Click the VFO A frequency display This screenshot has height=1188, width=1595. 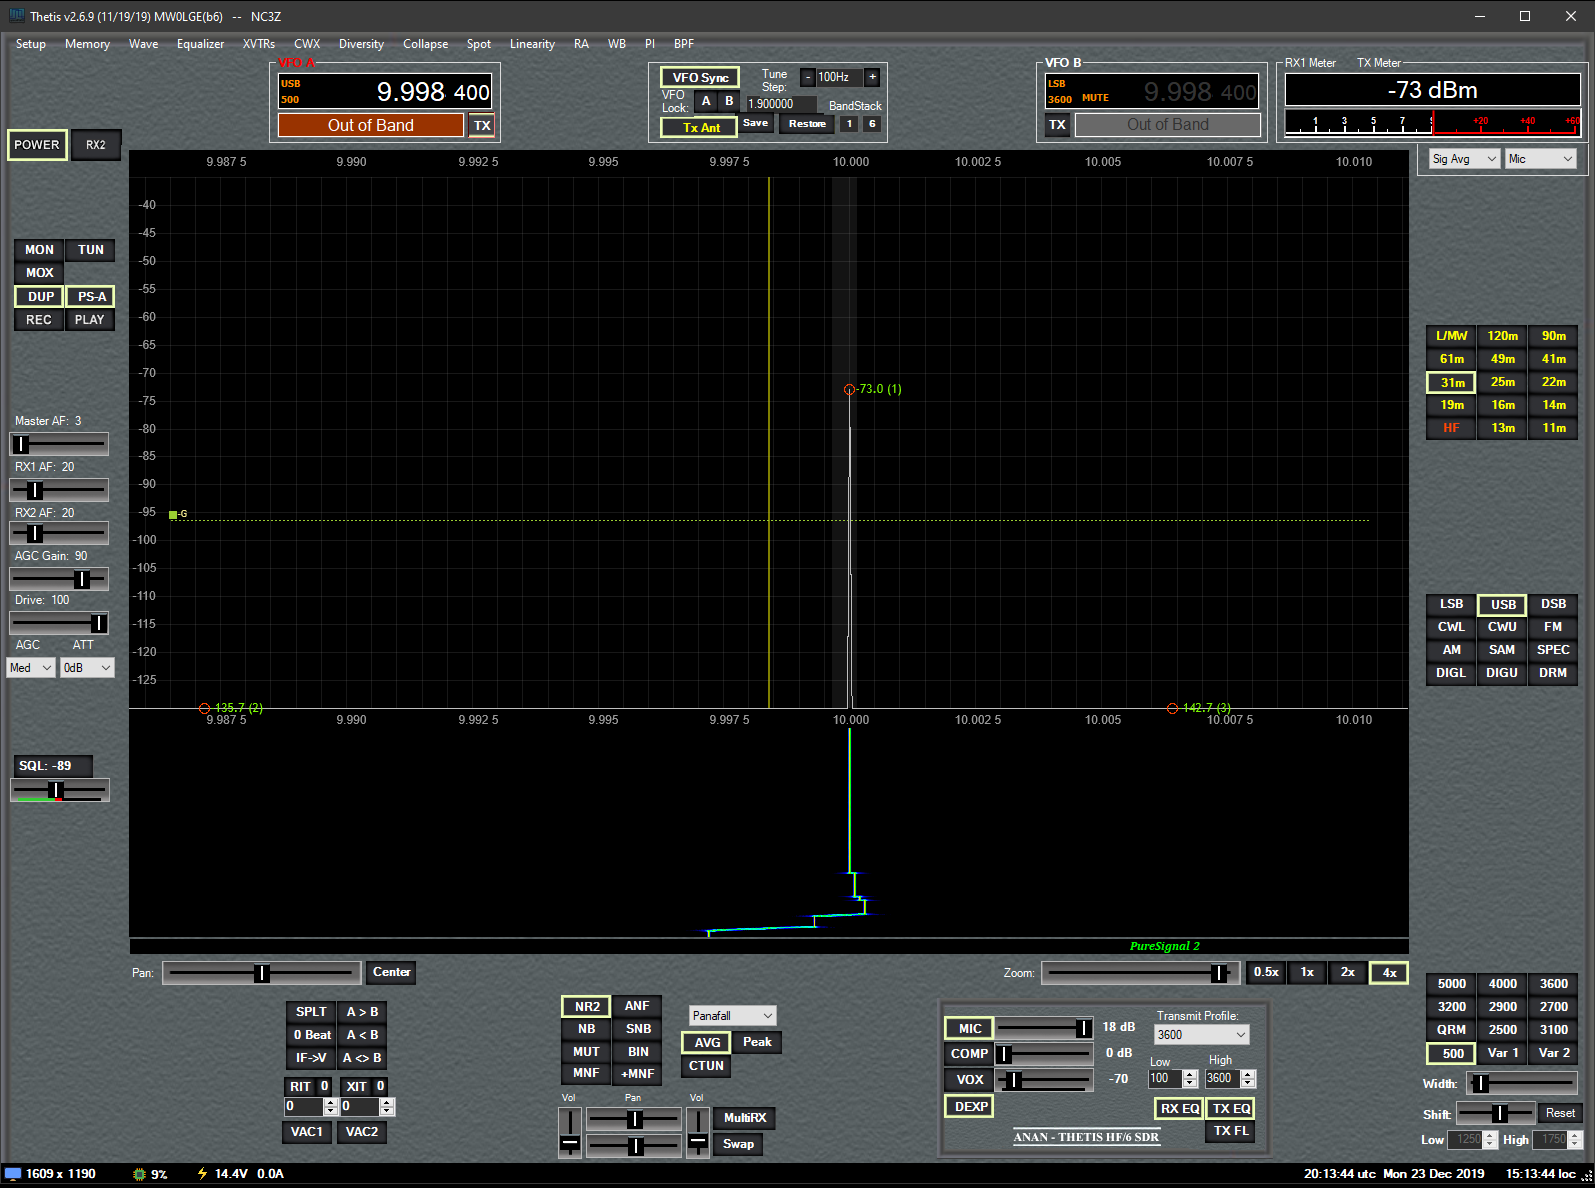385,92
